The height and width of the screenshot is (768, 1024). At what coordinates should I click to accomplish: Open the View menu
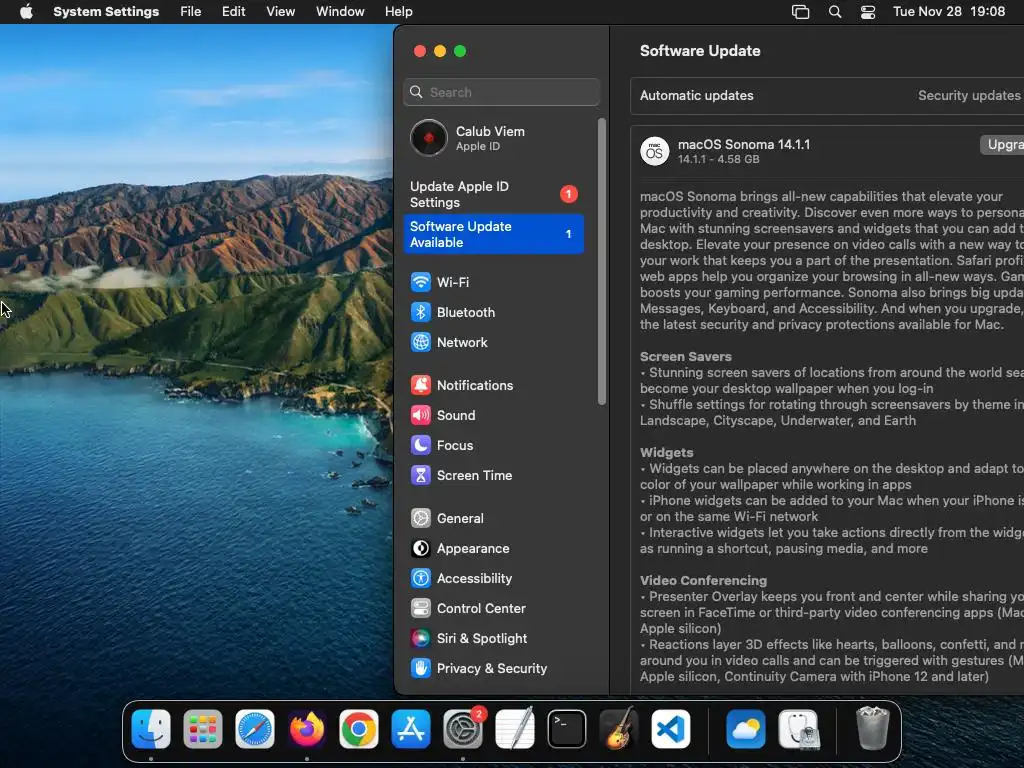280,12
